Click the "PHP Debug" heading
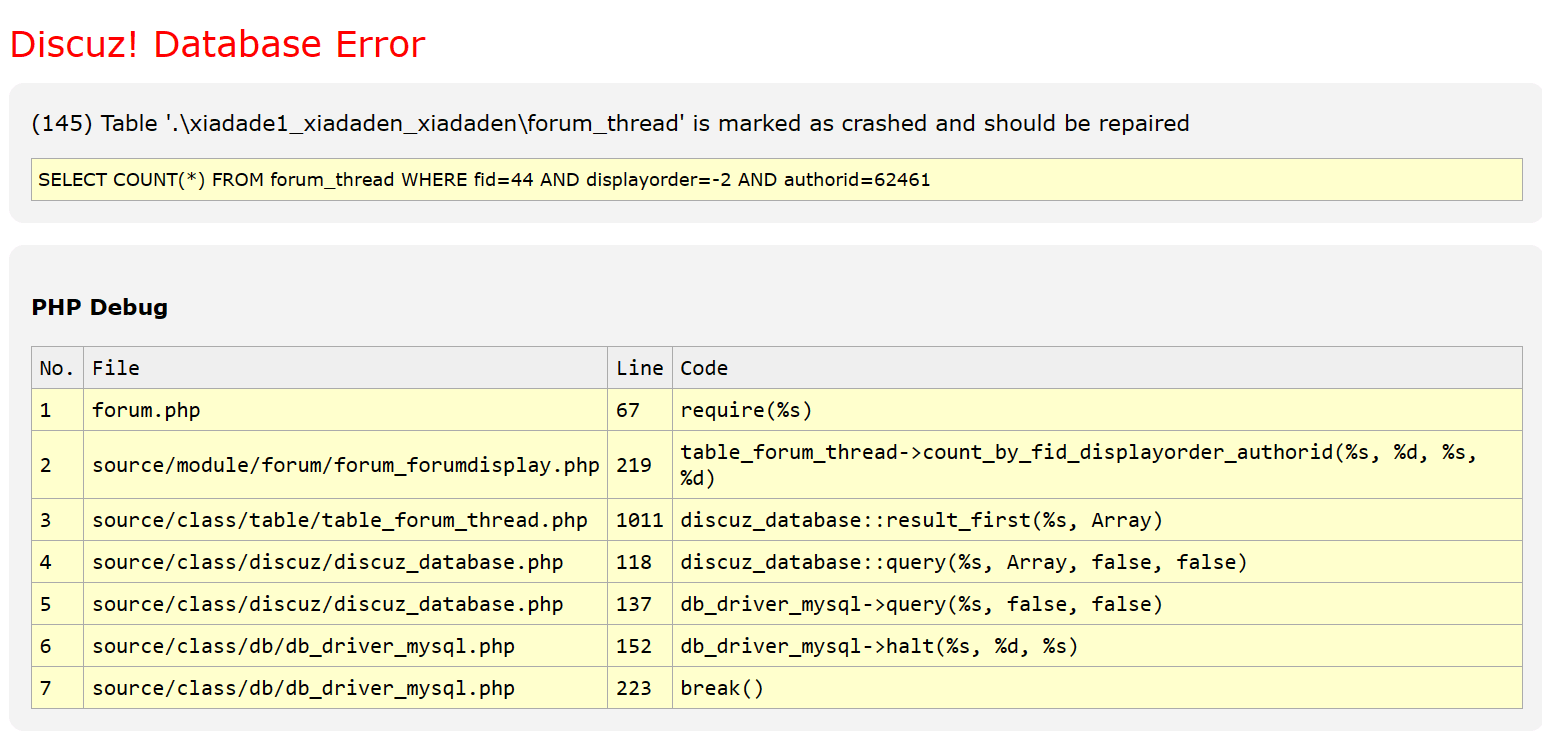This screenshot has height=738, width=1542. click(100, 307)
